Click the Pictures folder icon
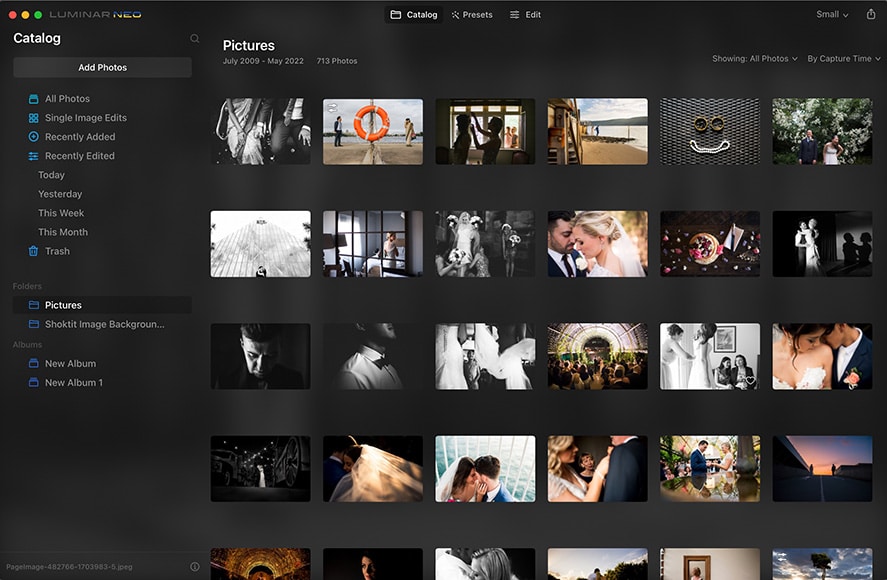Image resolution: width=887 pixels, height=580 pixels. click(x=33, y=305)
